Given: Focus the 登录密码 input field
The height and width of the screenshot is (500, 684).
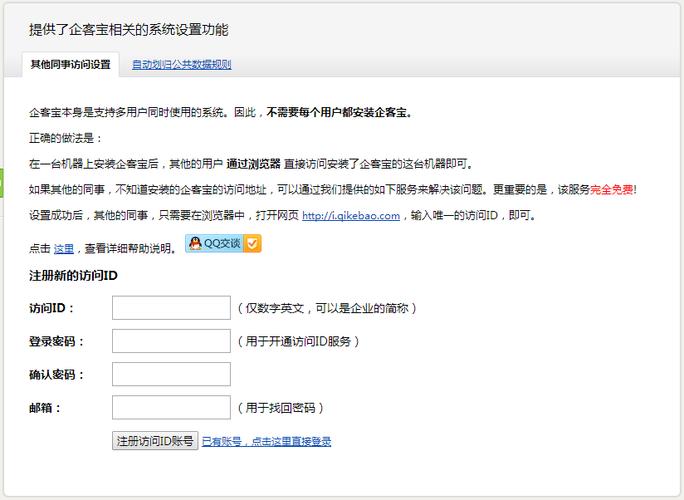Looking at the screenshot, I should click(171, 341).
